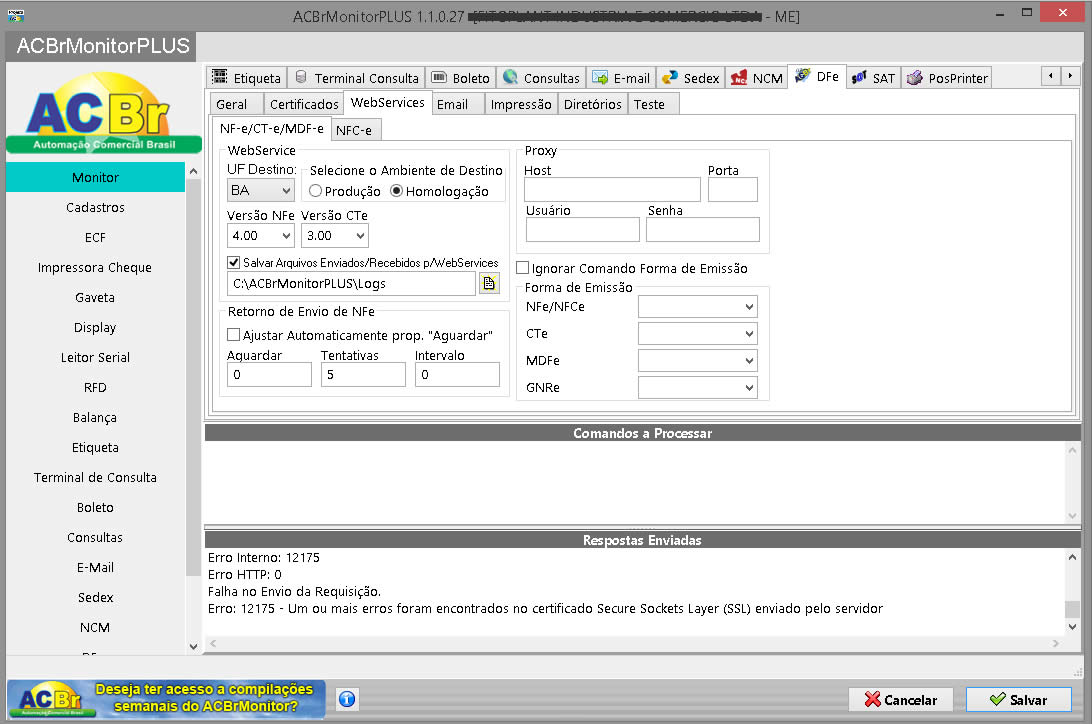
Task: Open the PosPrinter tab icon
Action: [914, 77]
